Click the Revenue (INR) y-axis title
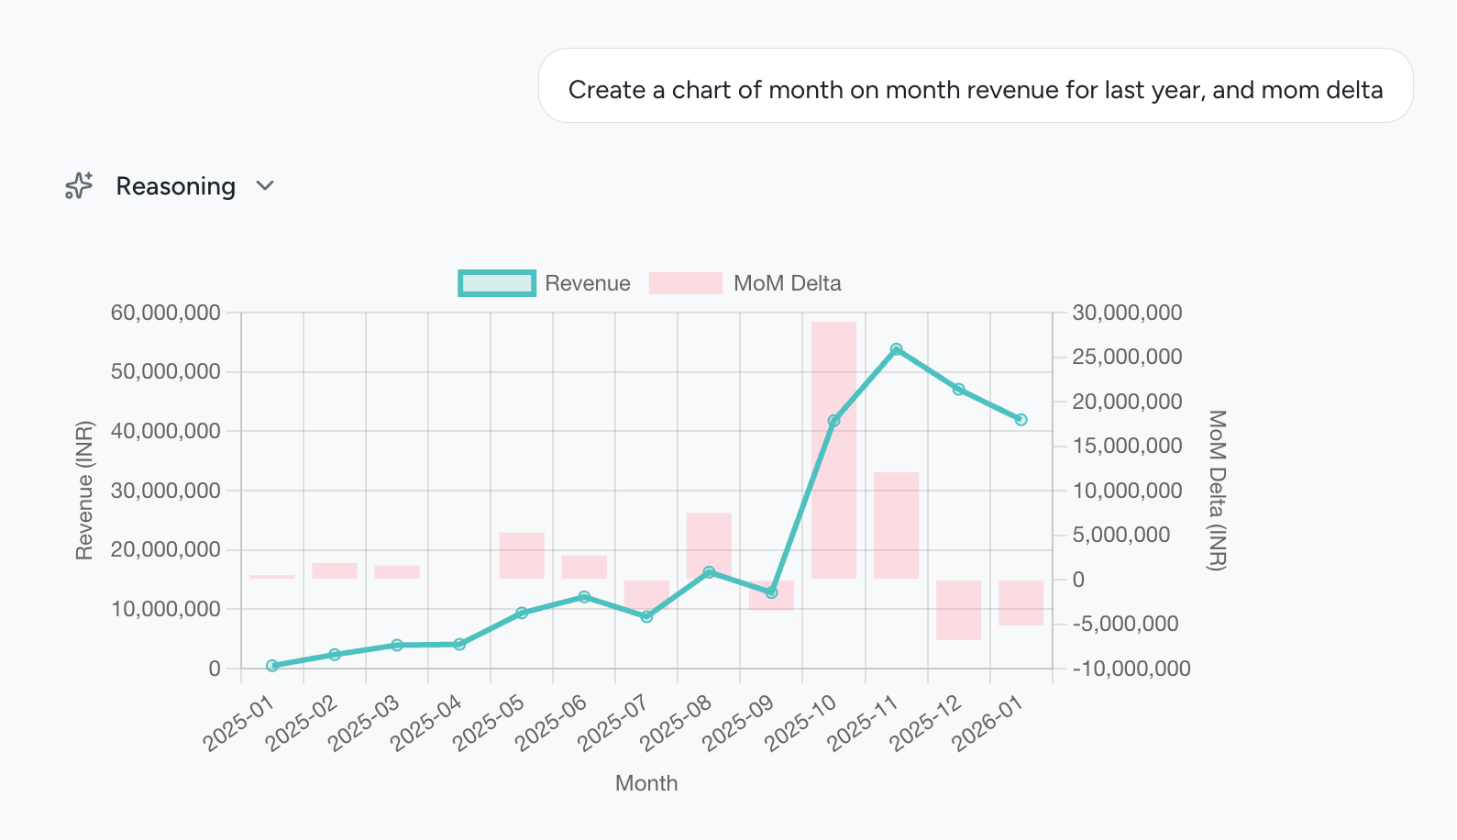Screen dimensions: 1457x840 point(84,490)
